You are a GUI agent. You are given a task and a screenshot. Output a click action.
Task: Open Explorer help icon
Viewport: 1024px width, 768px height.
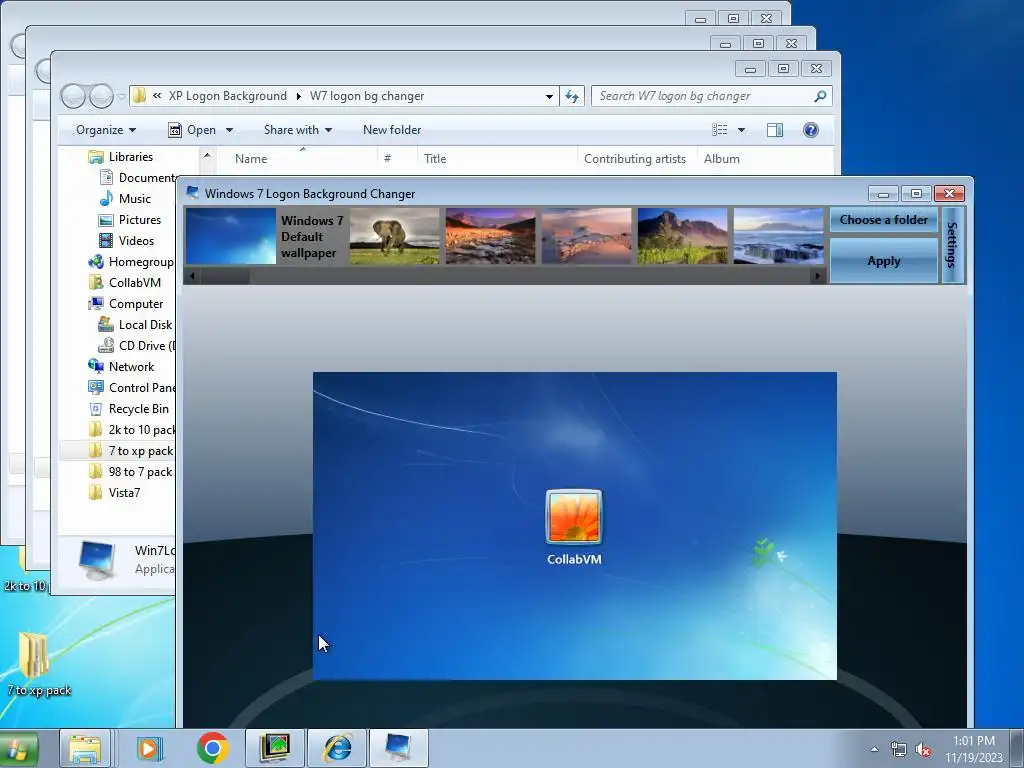[810, 130]
